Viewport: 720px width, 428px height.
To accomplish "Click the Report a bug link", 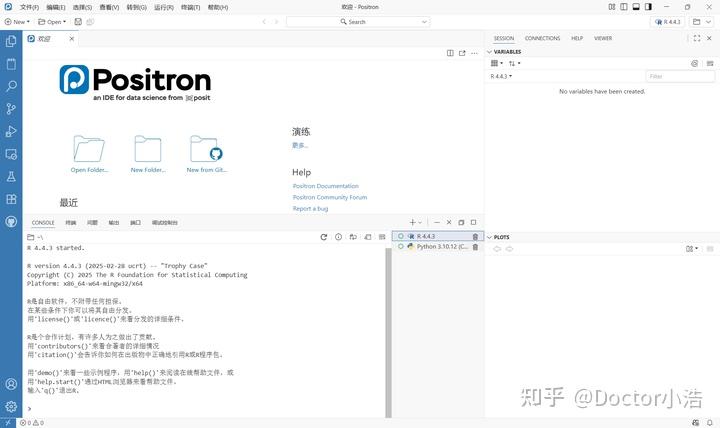I will 310,208.
